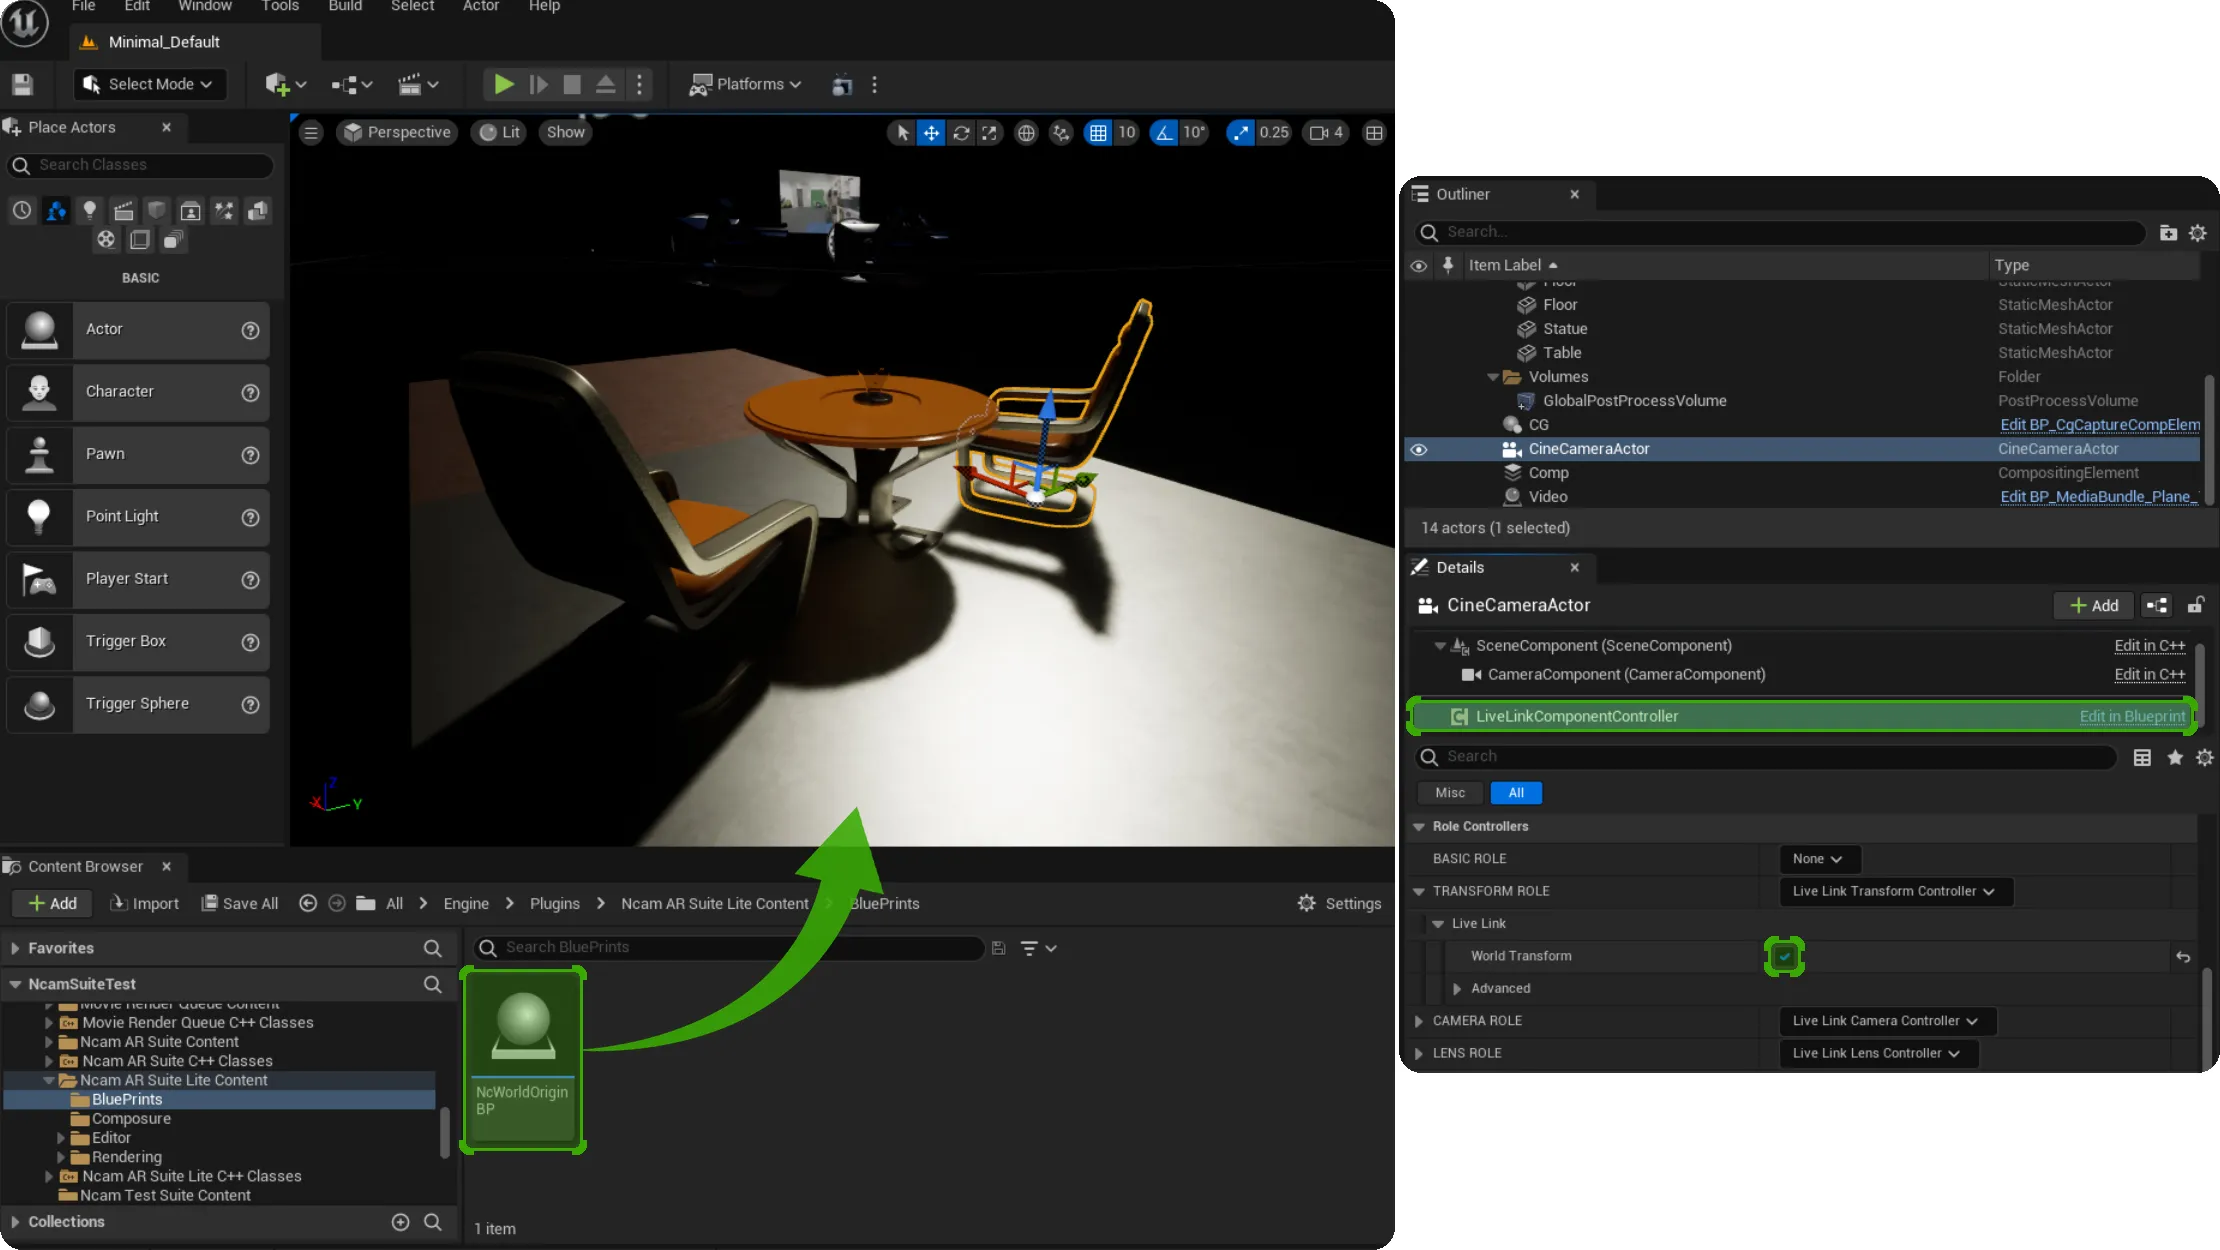
Task: Click Save All in Content Browser
Action: tap(240, 904)
